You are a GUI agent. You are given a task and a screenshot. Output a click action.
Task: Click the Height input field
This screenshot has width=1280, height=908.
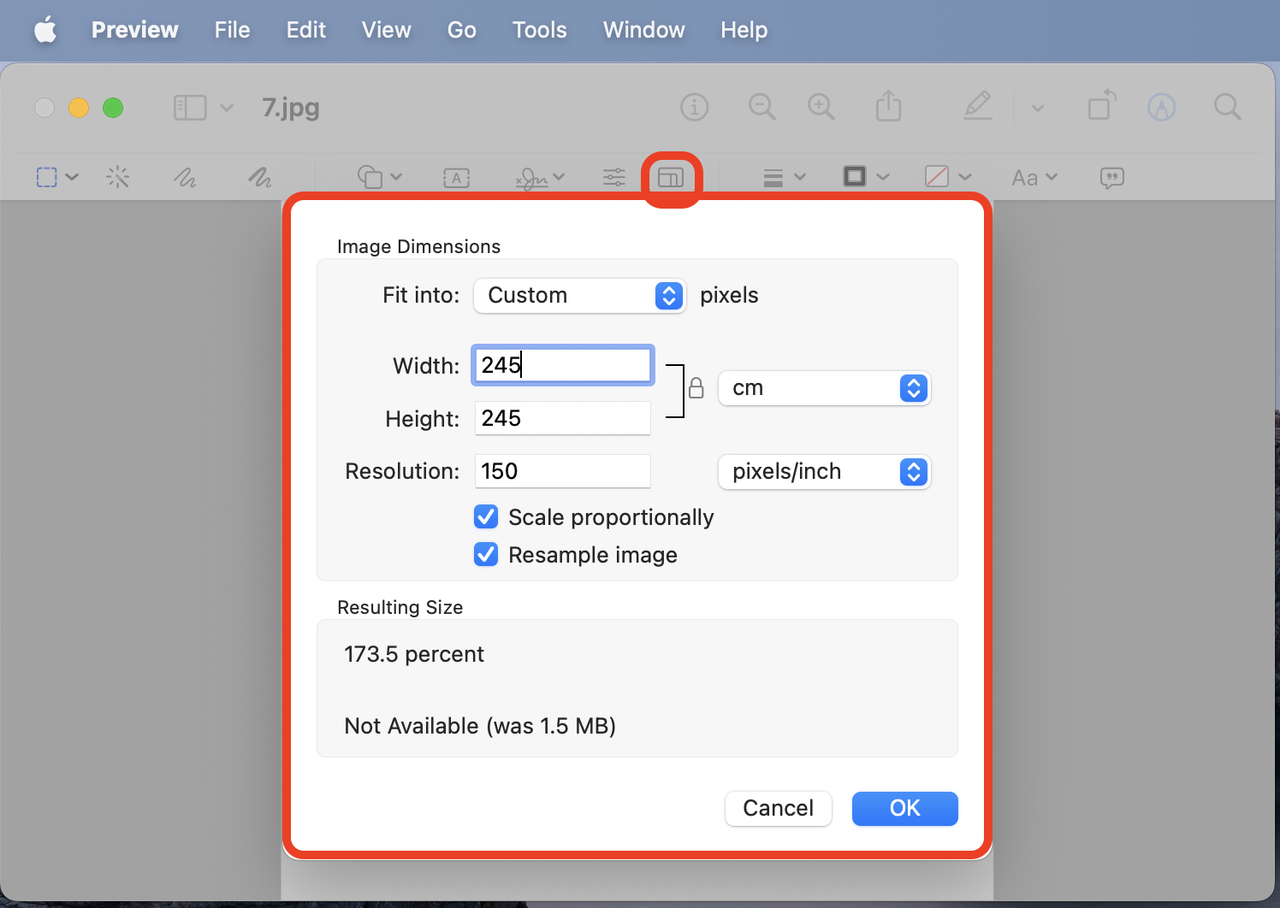click(562, 418)
